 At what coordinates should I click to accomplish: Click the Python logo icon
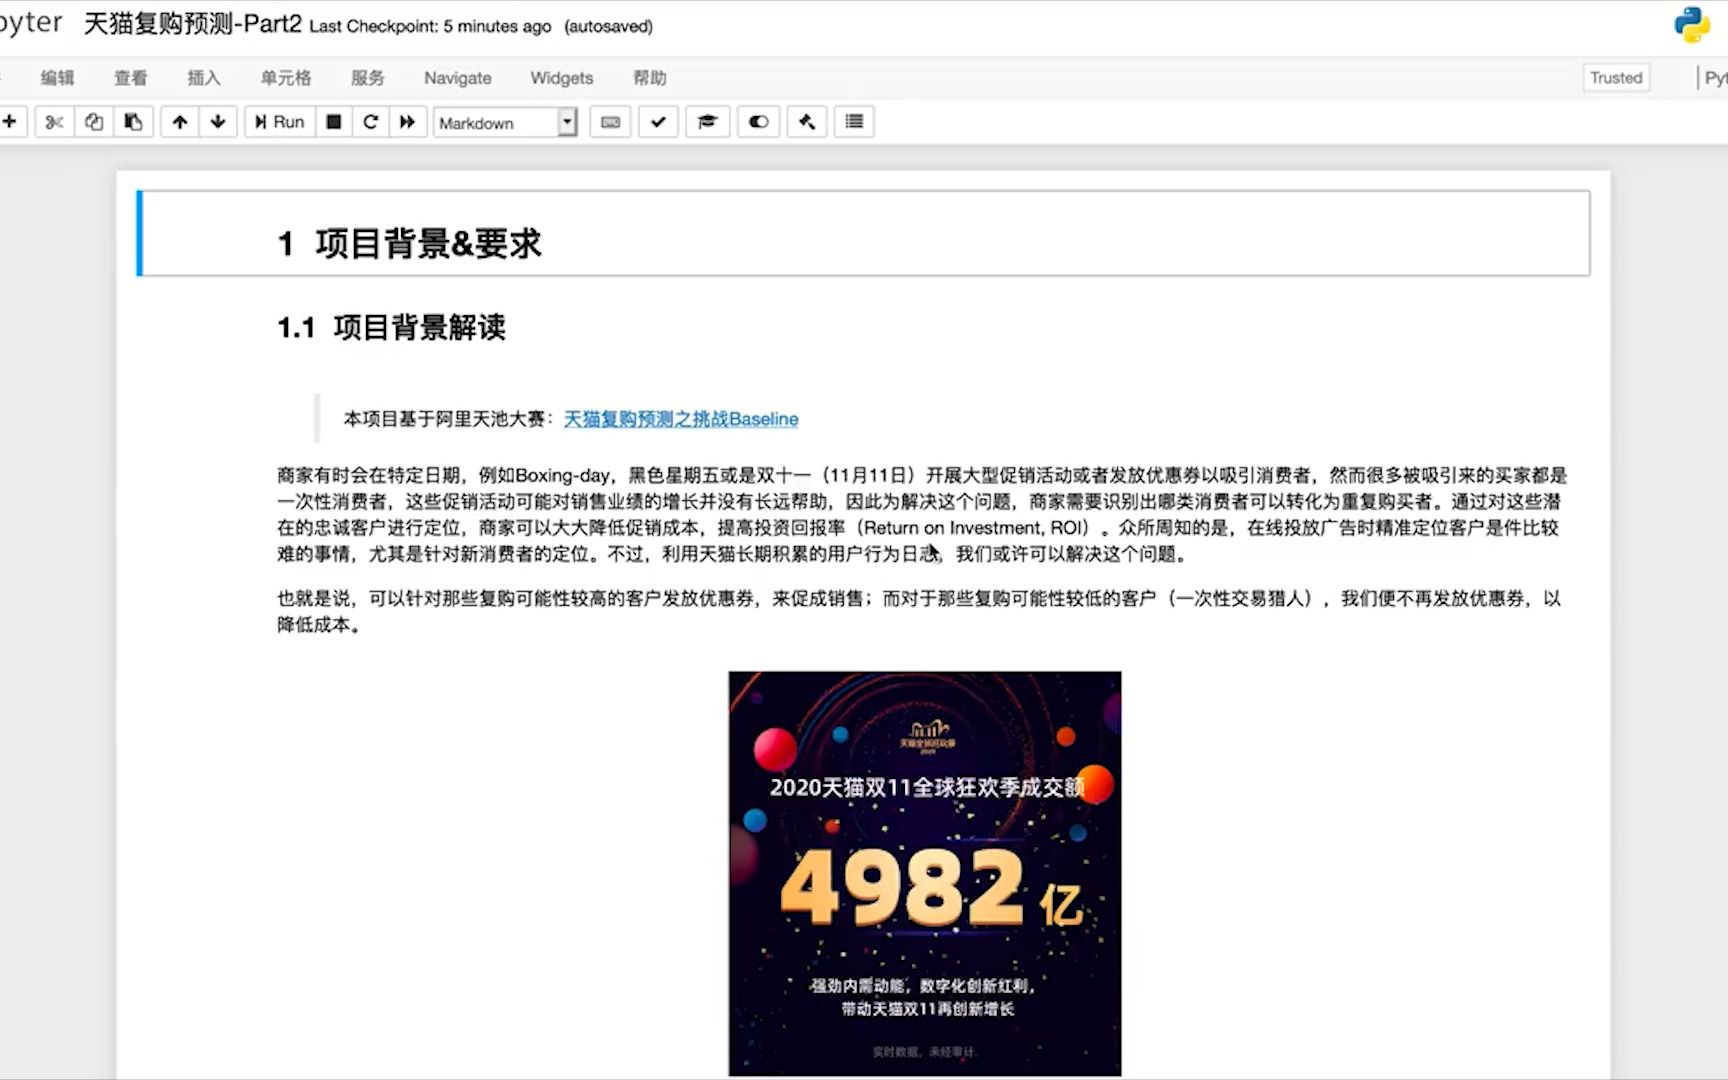click(1692, 26)
